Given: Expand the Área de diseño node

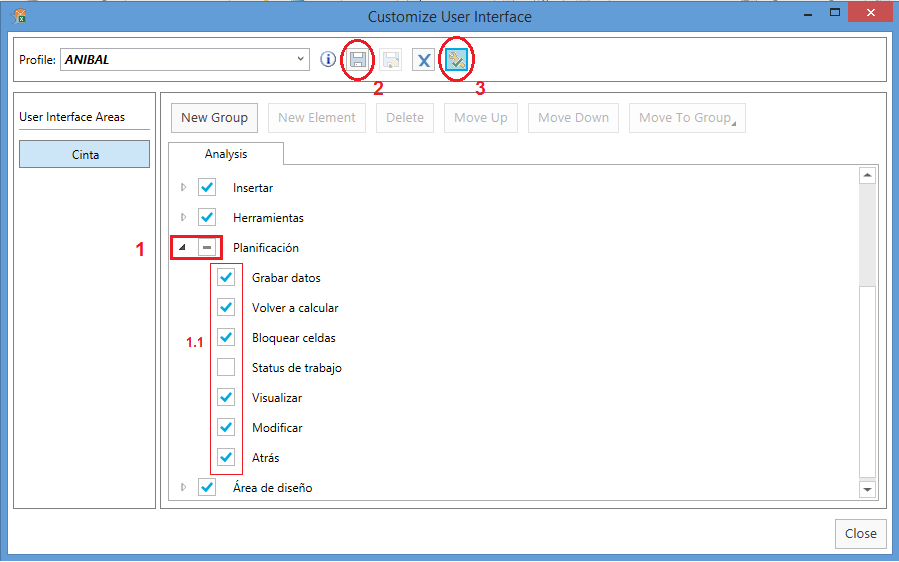Looking at the screenshot, I should 183,487.
